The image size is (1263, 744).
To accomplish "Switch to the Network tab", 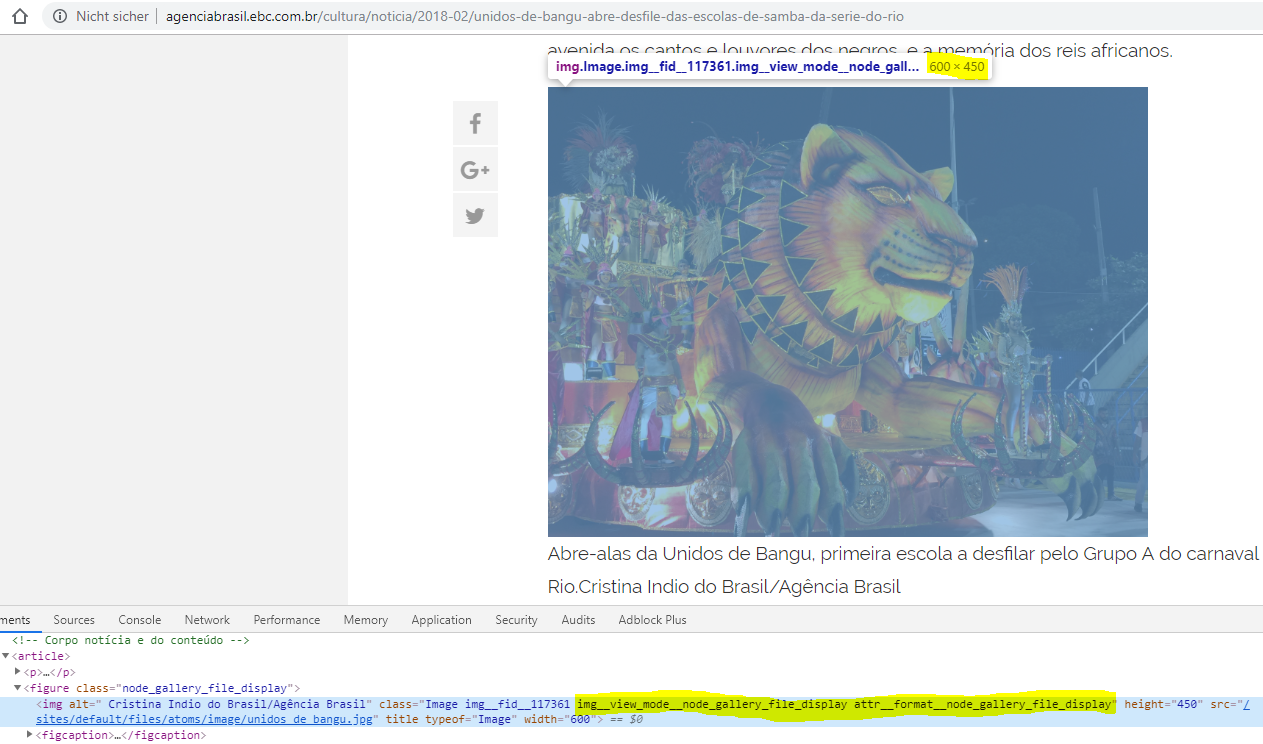I will [207, 620].
